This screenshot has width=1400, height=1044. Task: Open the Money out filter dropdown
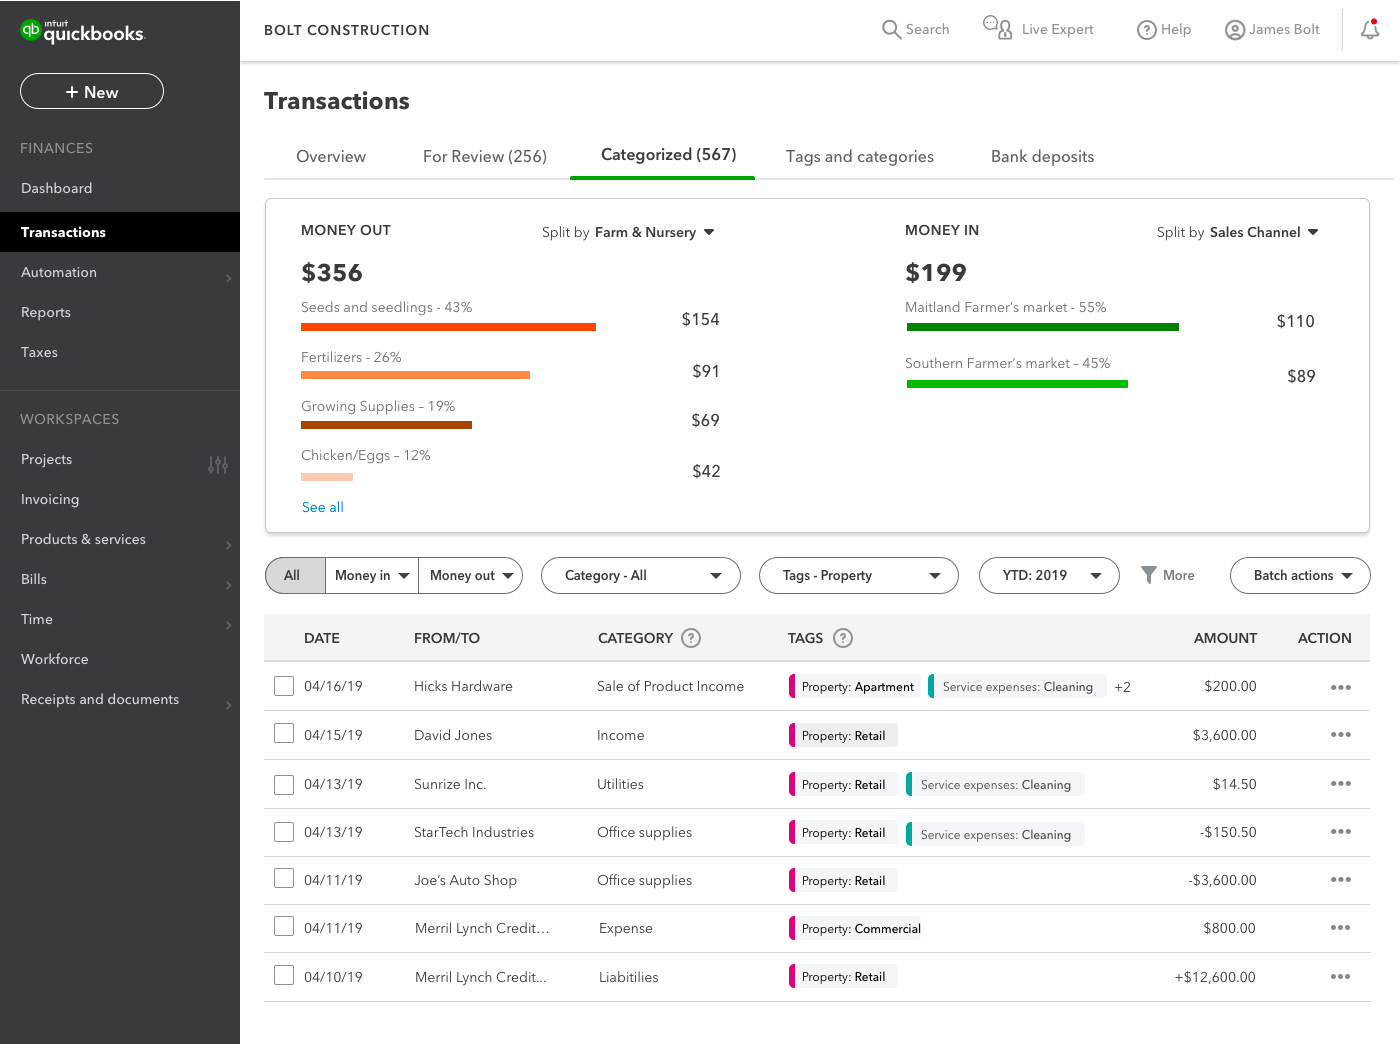470,575
